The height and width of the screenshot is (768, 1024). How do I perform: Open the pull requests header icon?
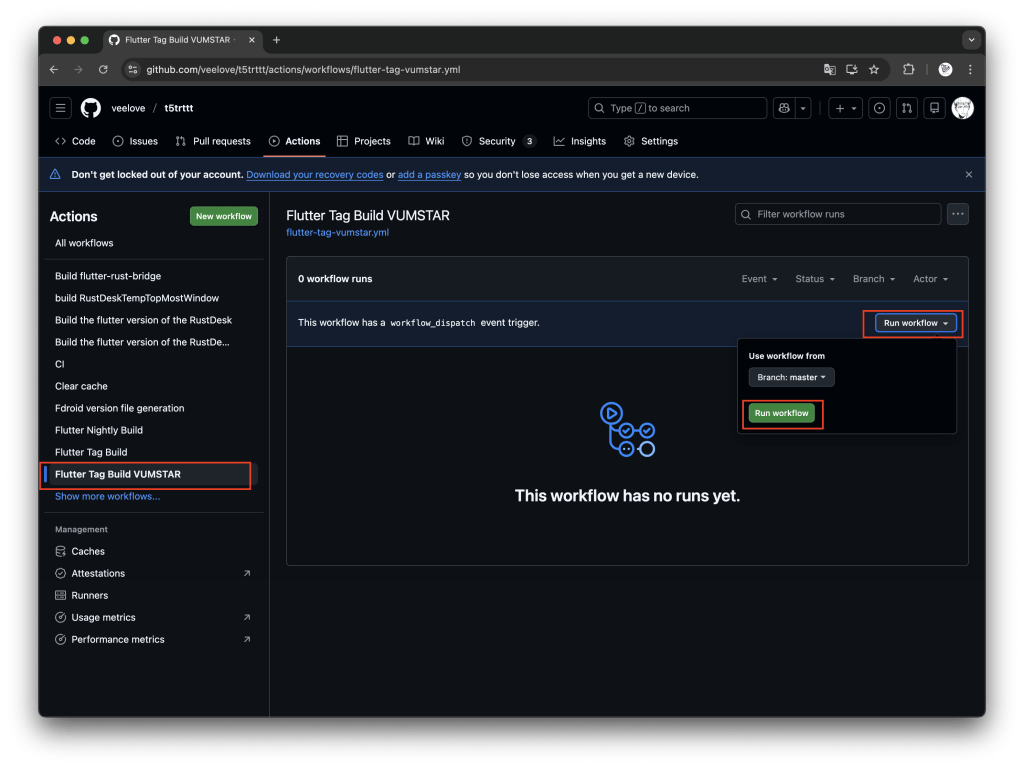[x=906, y=108]
